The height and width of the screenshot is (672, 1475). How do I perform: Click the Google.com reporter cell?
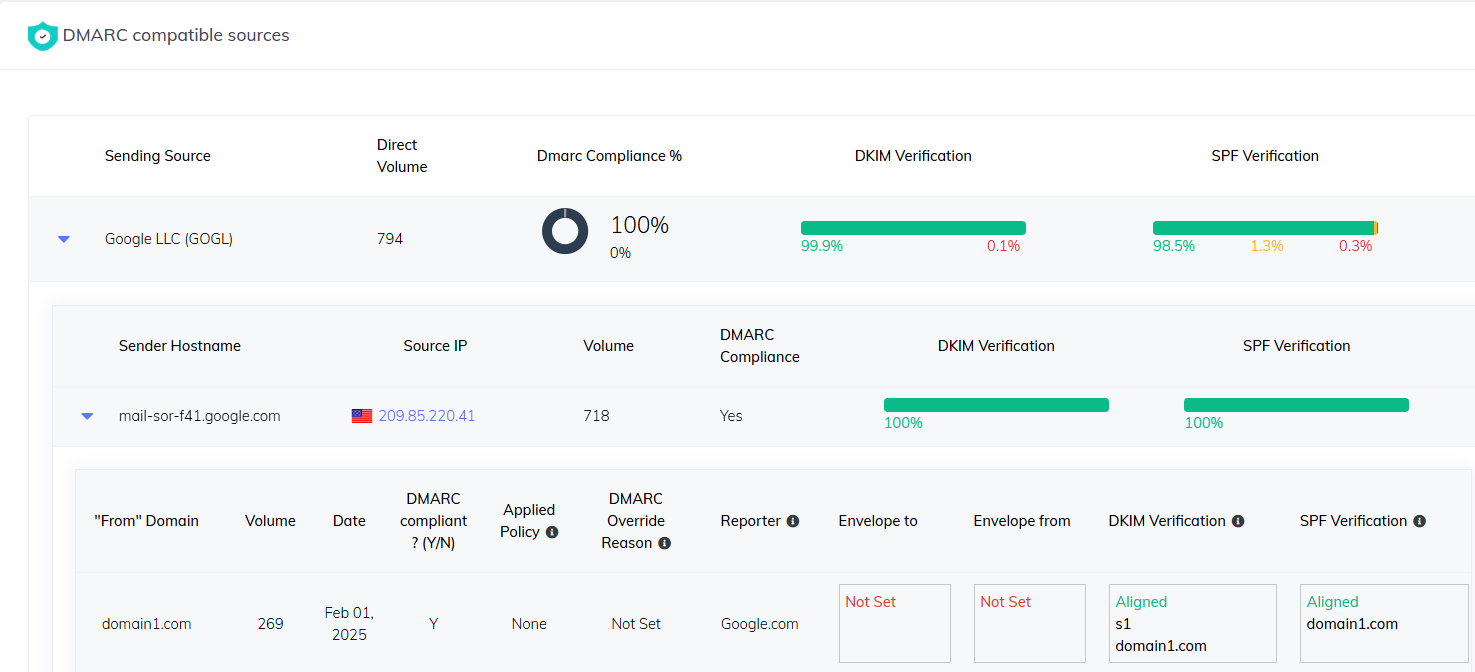[x=760, y=624]
